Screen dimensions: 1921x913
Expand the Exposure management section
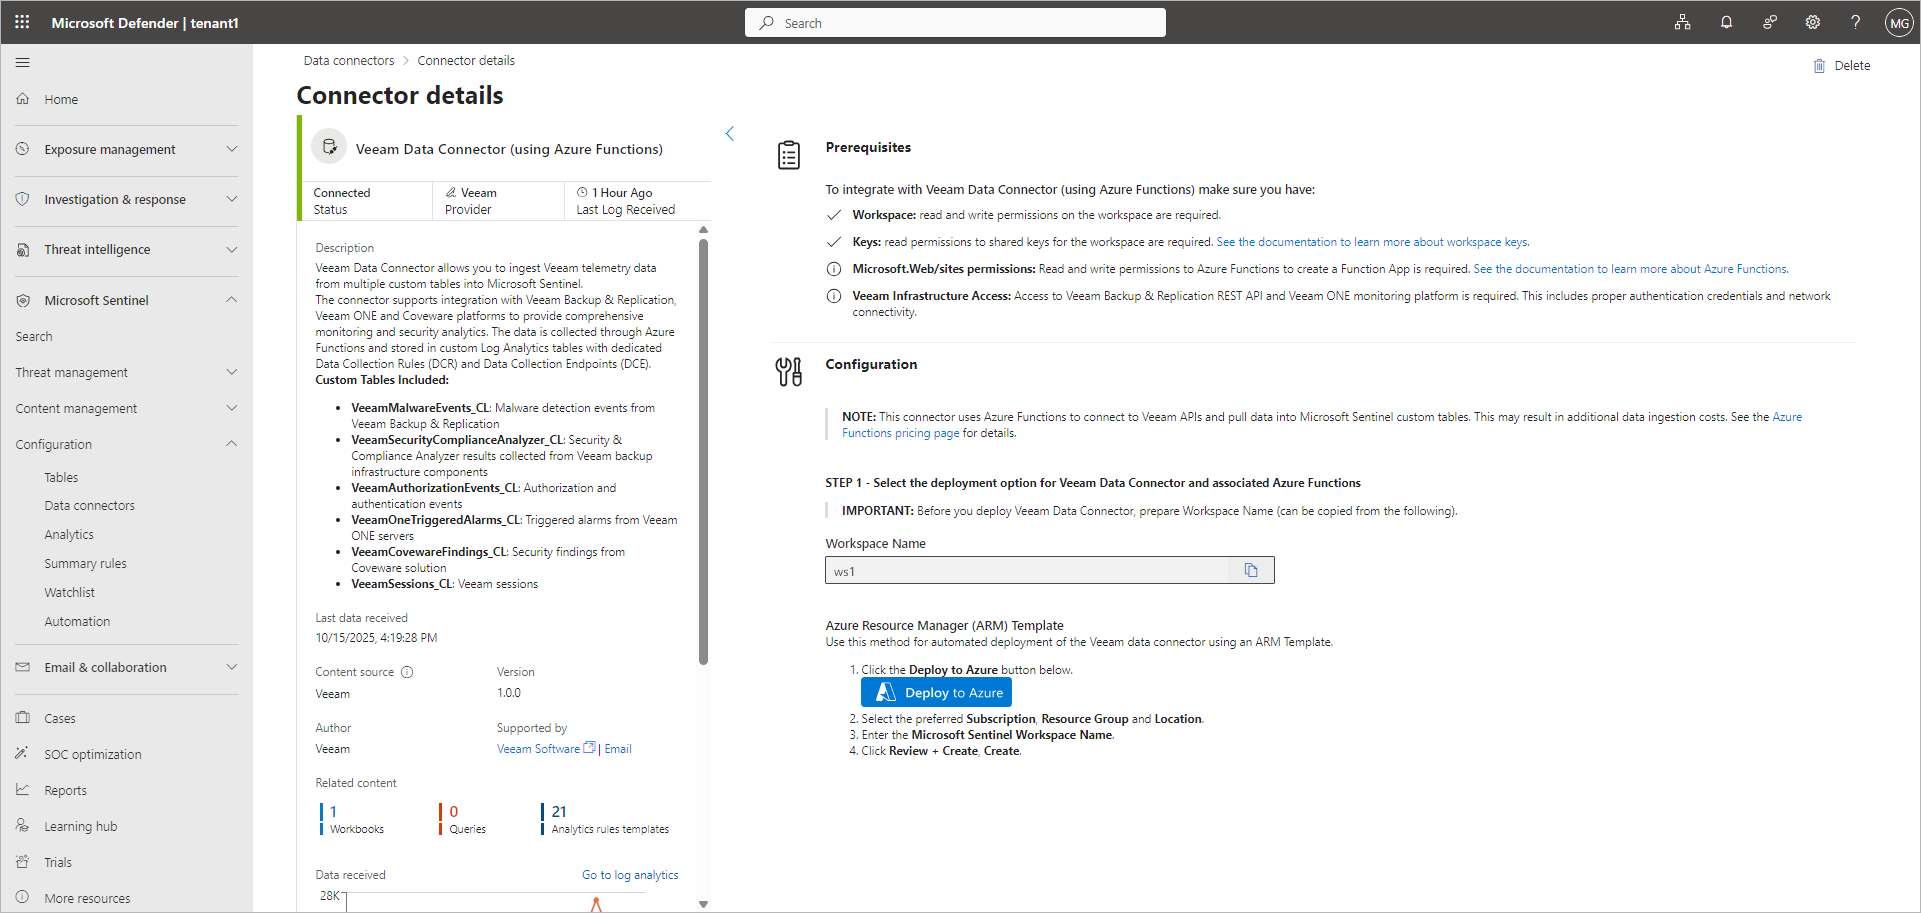232,149
